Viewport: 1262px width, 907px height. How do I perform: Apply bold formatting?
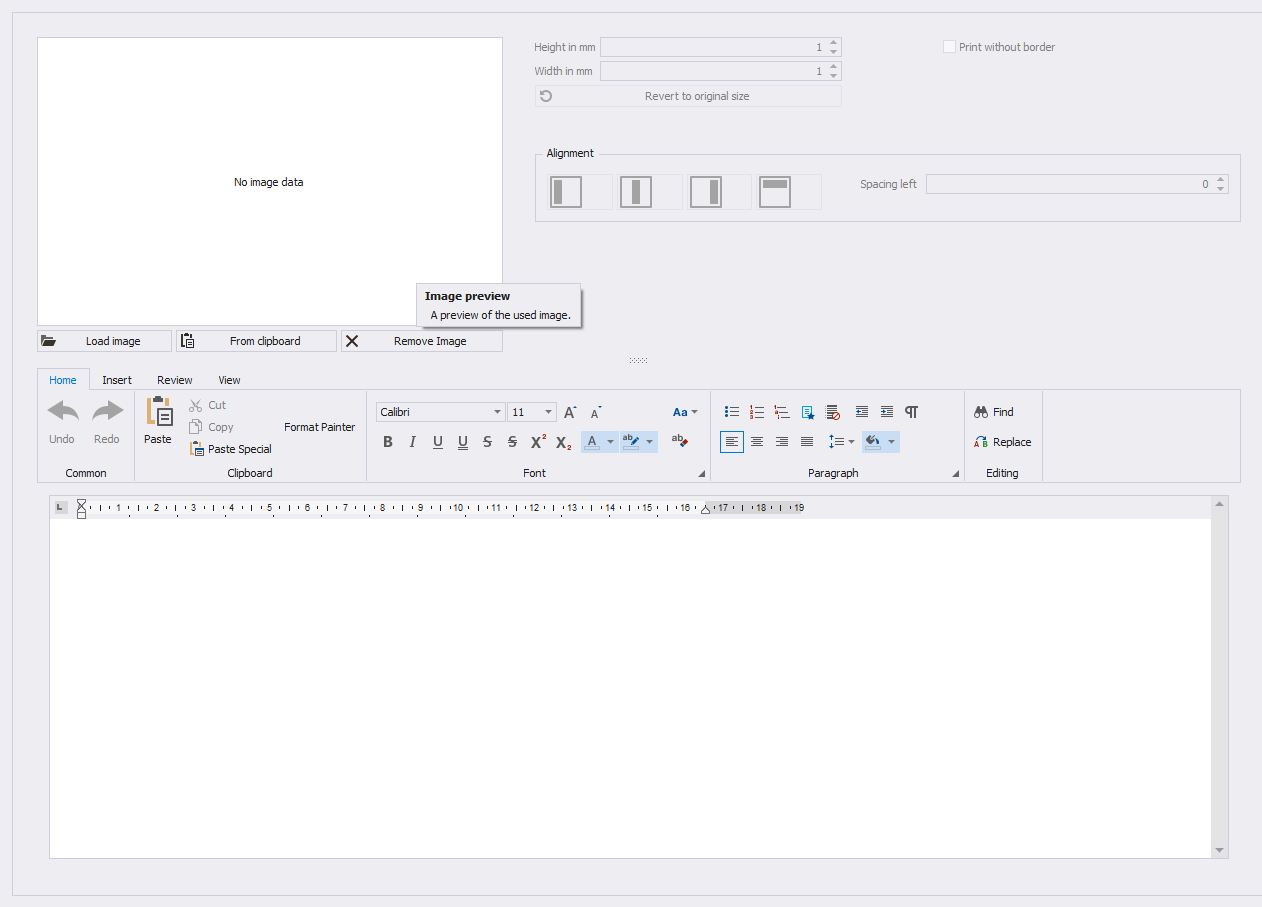388,442
